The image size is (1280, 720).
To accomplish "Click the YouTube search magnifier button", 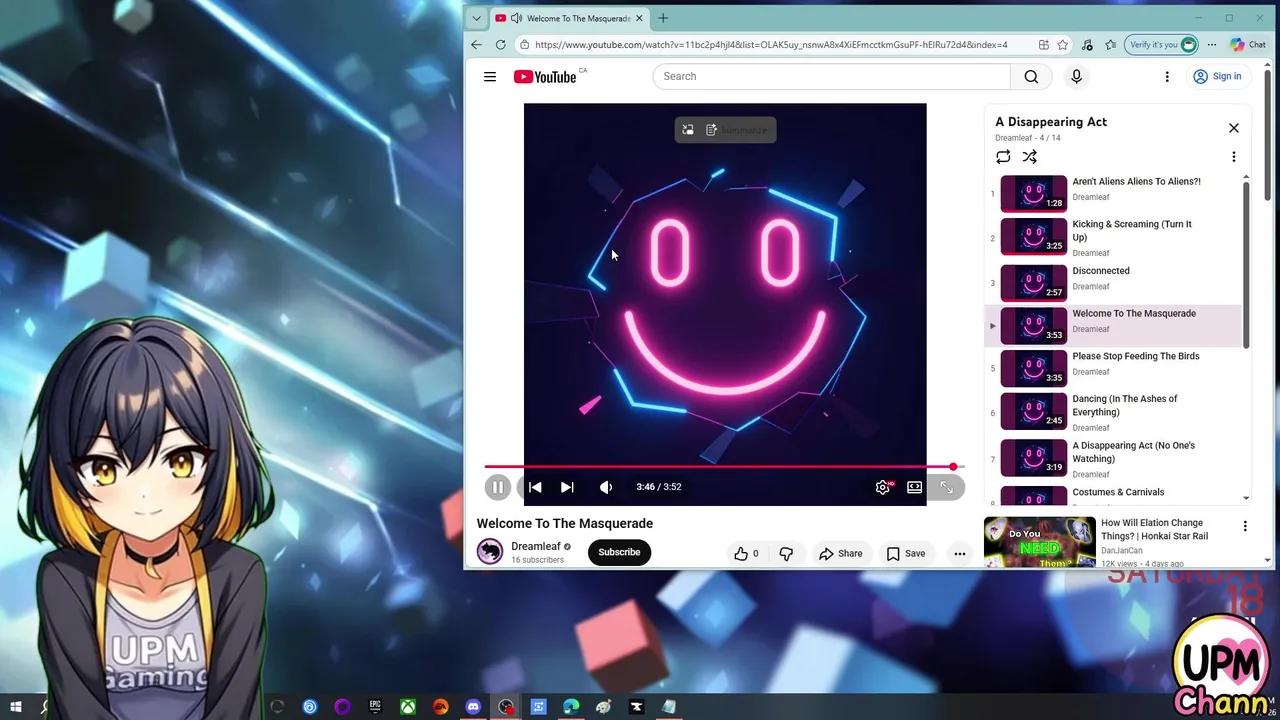I will [1031, 77].
